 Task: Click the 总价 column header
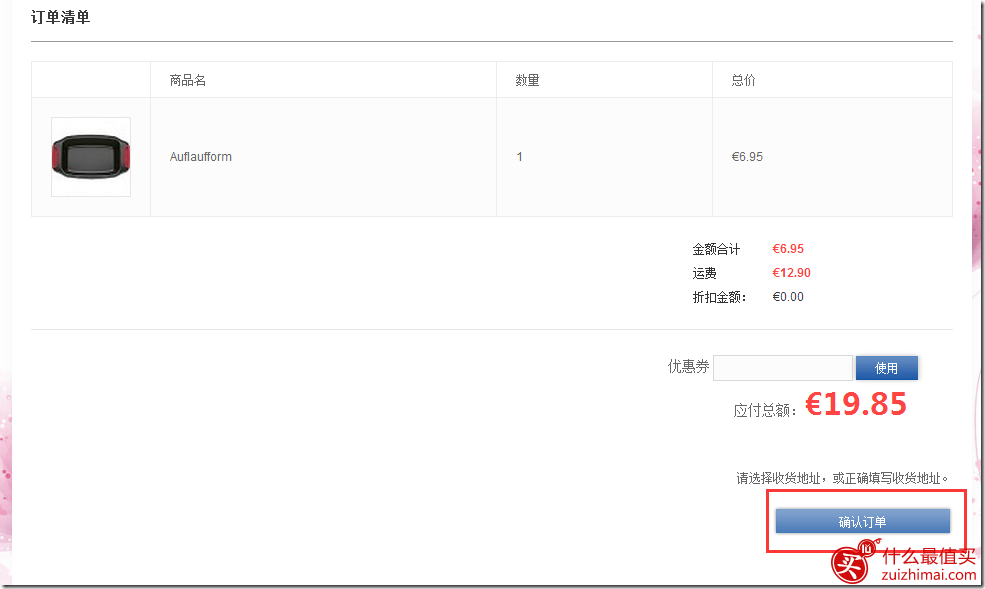[x=743, y=80]
